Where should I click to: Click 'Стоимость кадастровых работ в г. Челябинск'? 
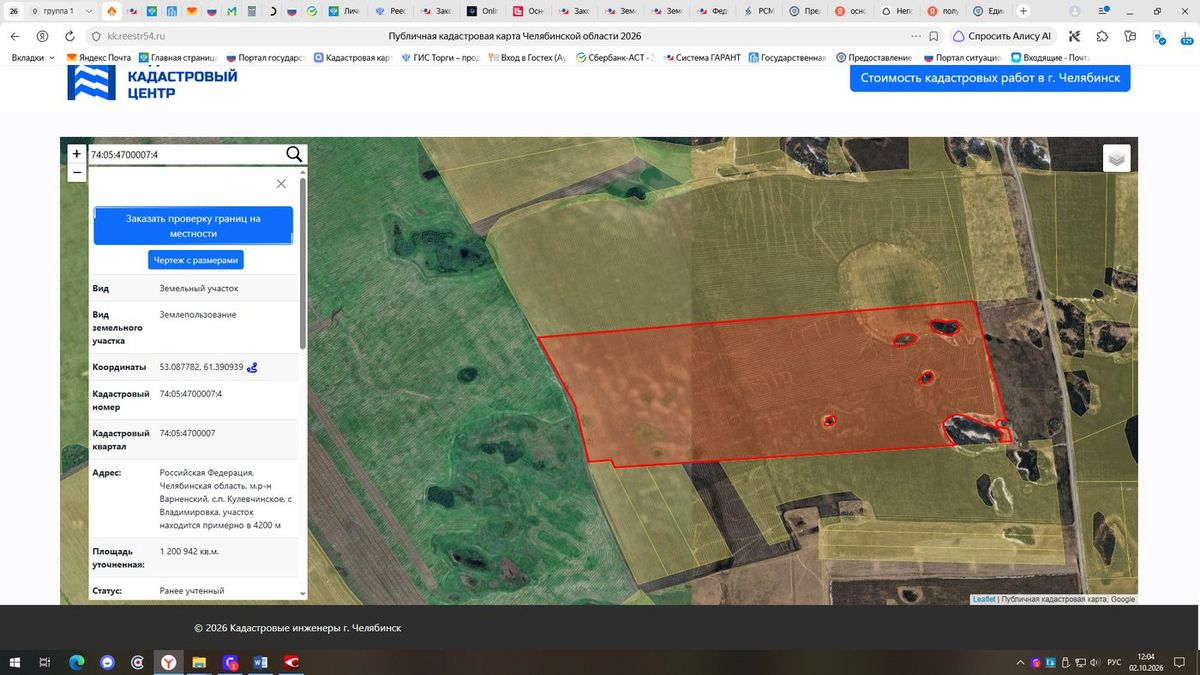(990, 78)
